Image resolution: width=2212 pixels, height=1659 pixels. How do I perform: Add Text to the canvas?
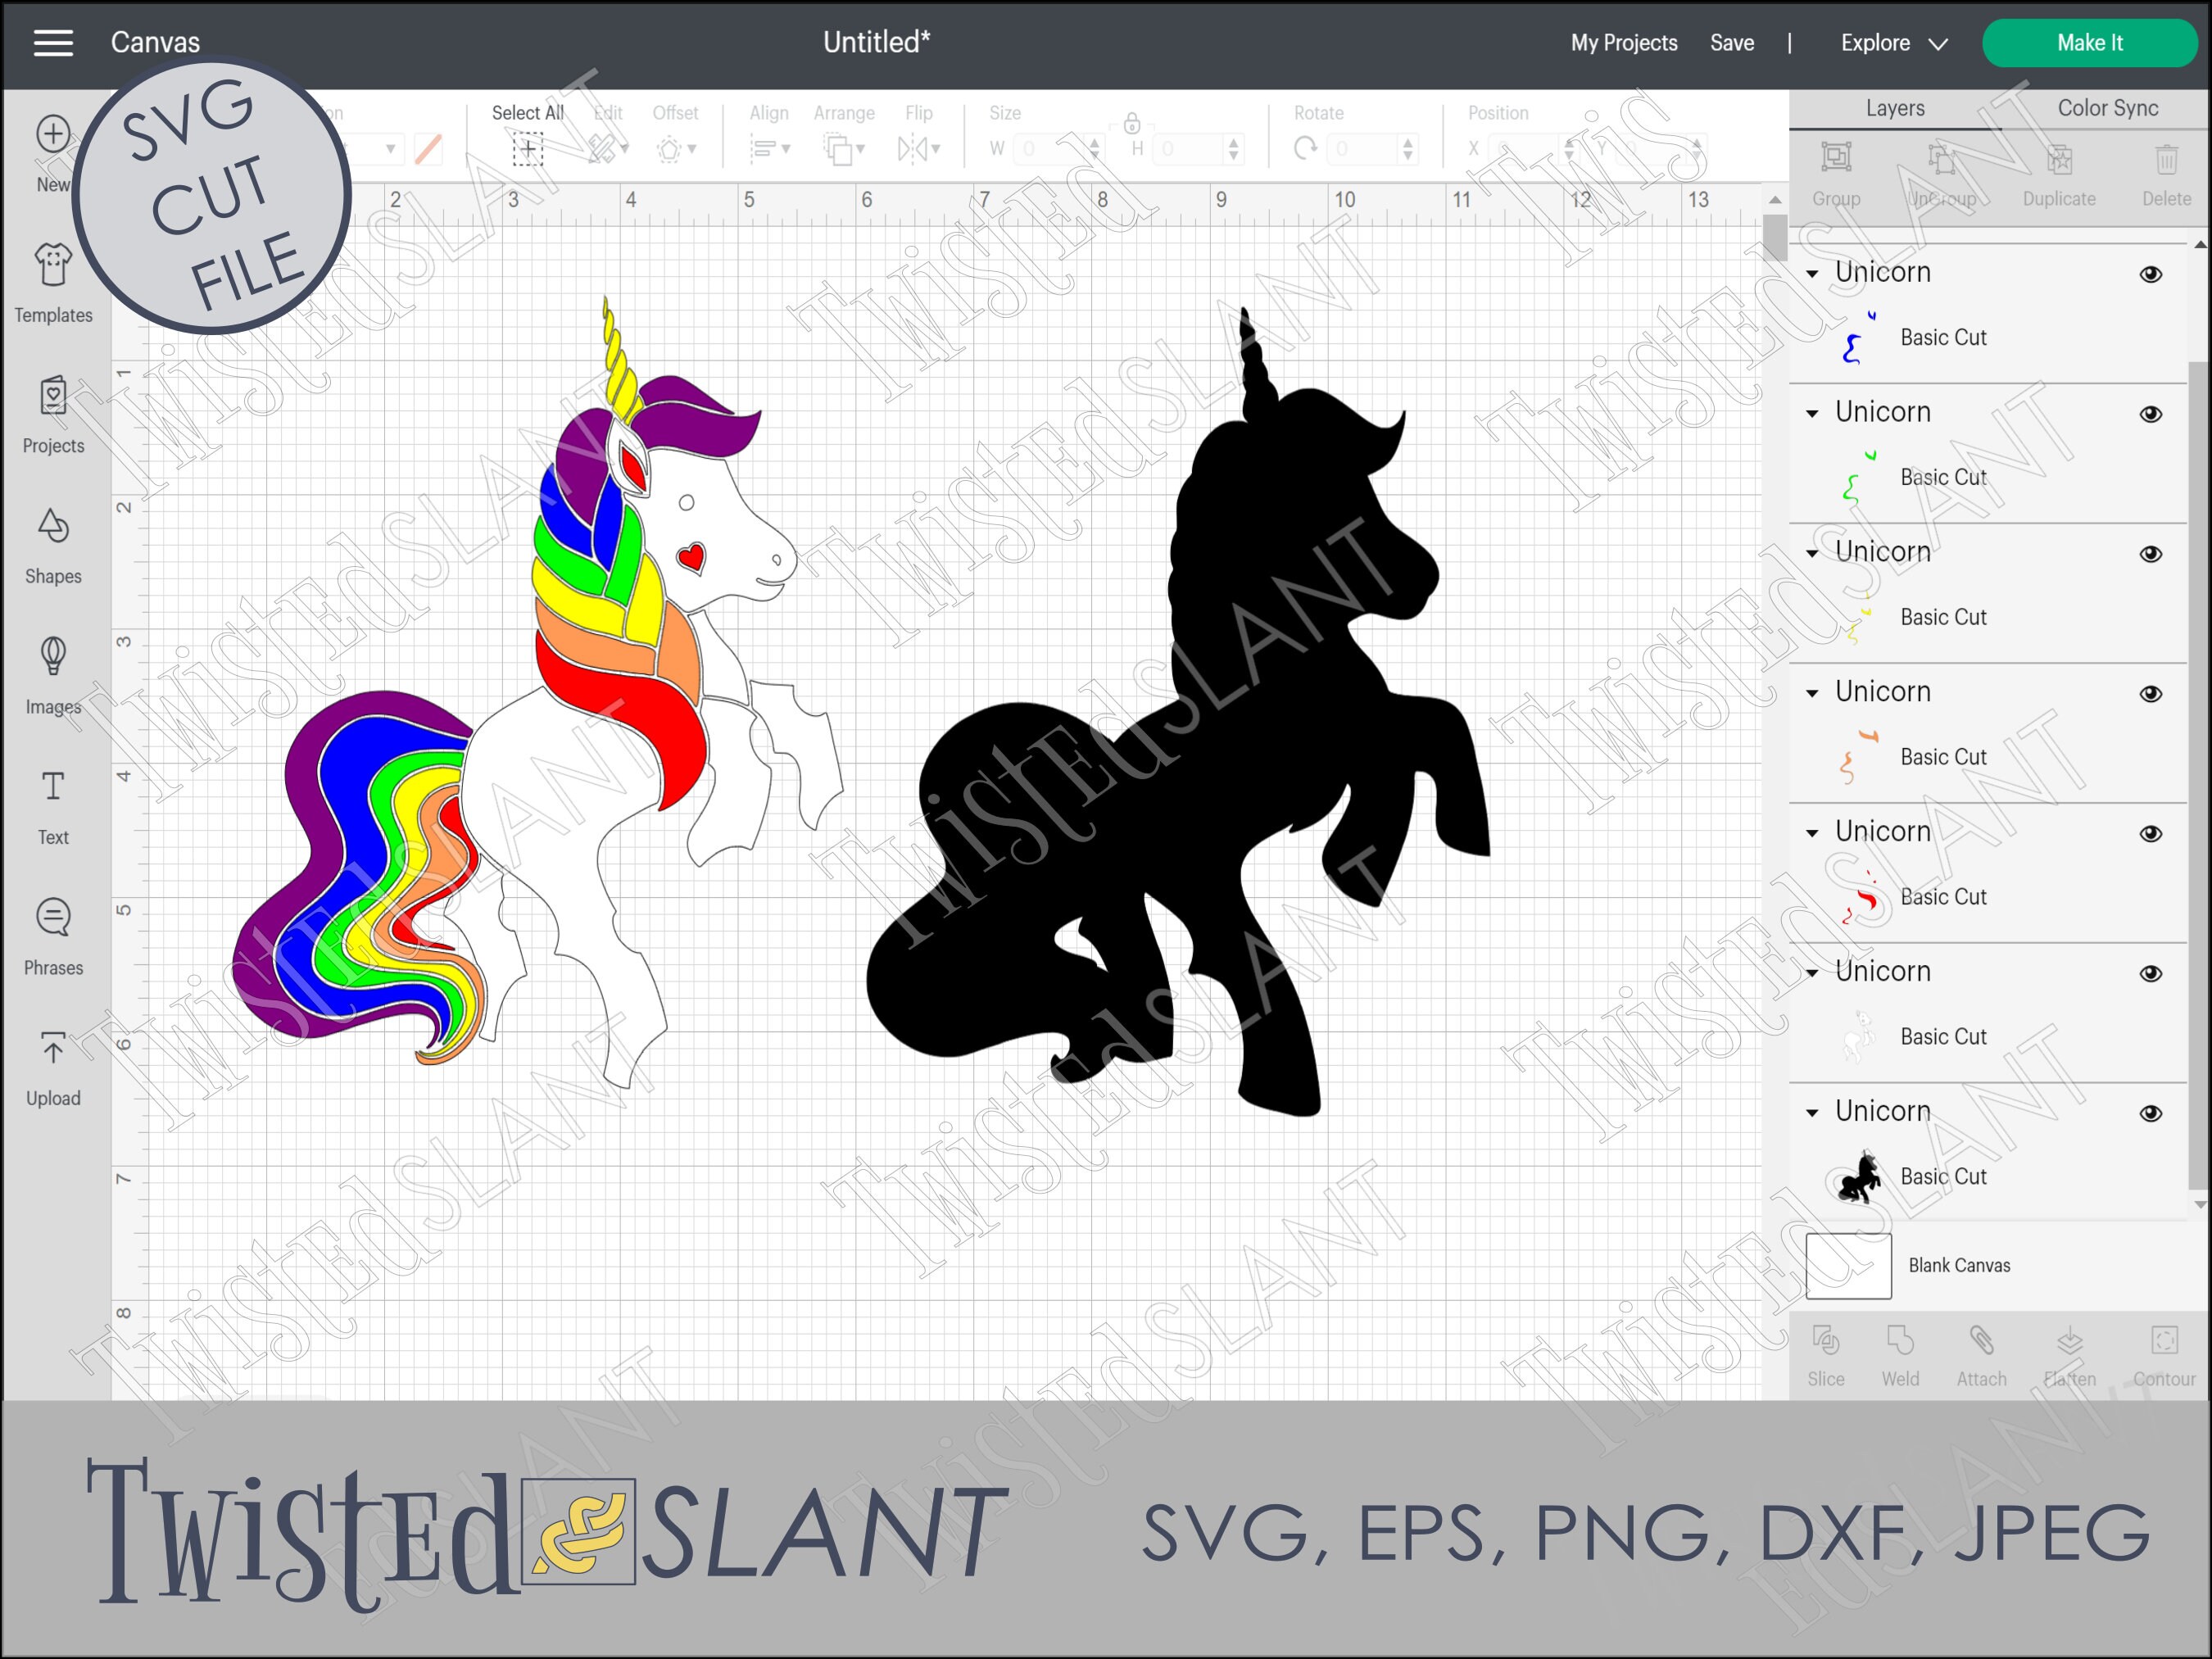coord(53,807)
